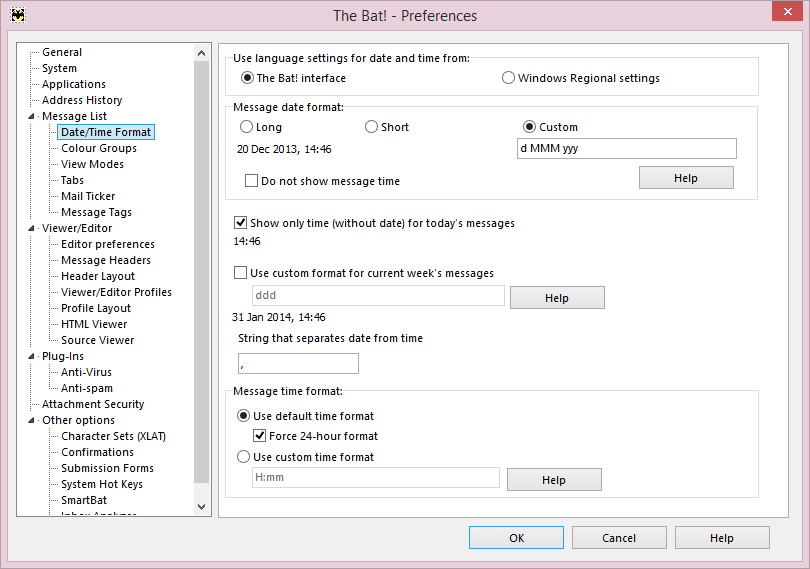810x569 pixels.
Task: Collapse the Other options tree node
Action: (32, 421)
